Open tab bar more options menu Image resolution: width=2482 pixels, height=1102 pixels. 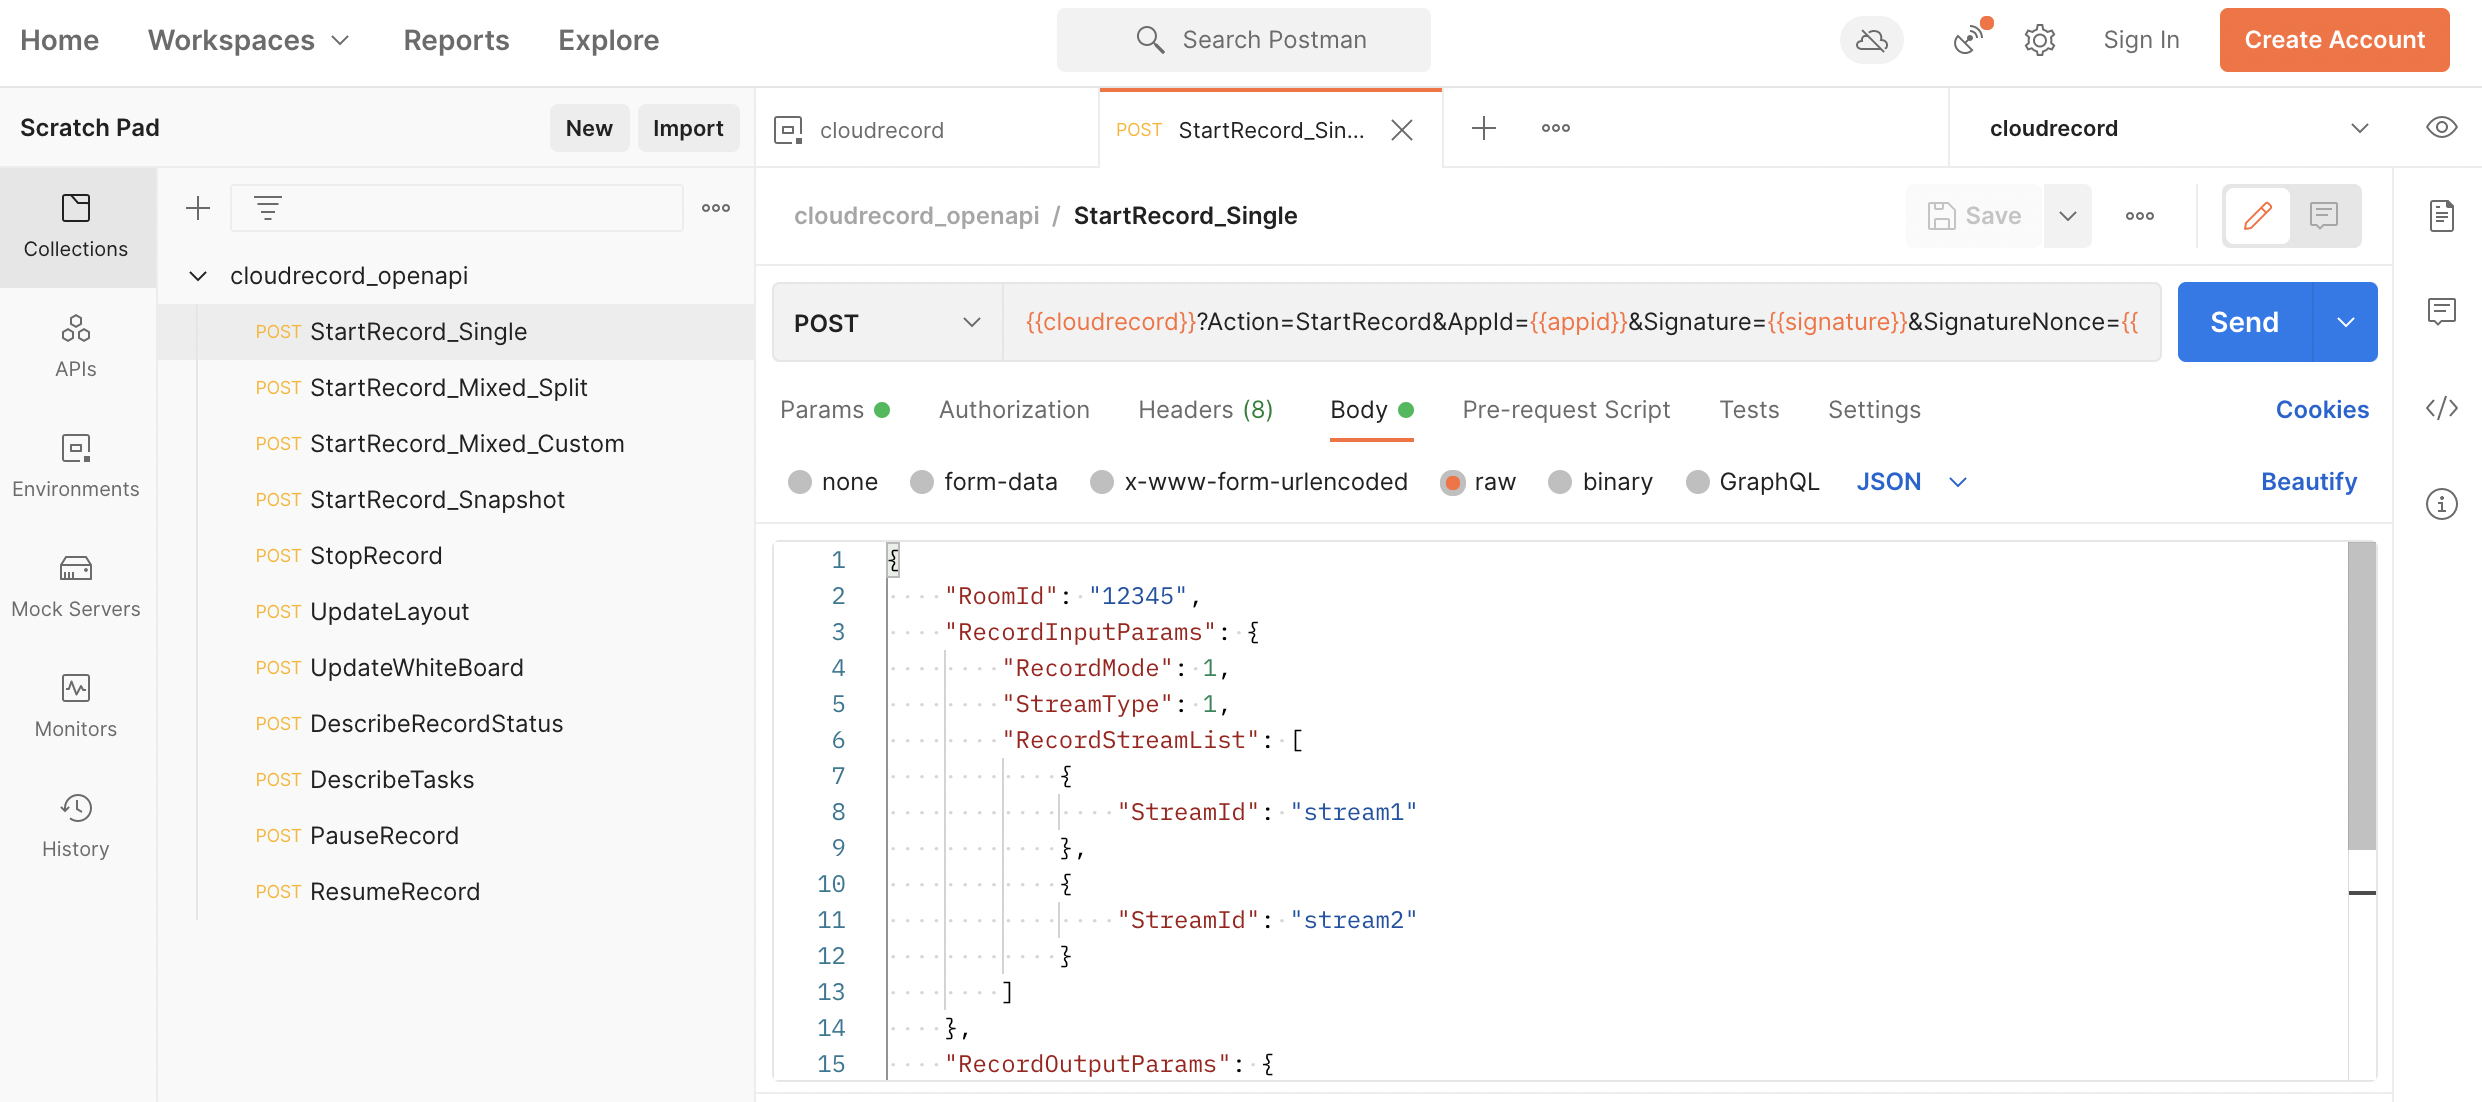(1556, 128)
